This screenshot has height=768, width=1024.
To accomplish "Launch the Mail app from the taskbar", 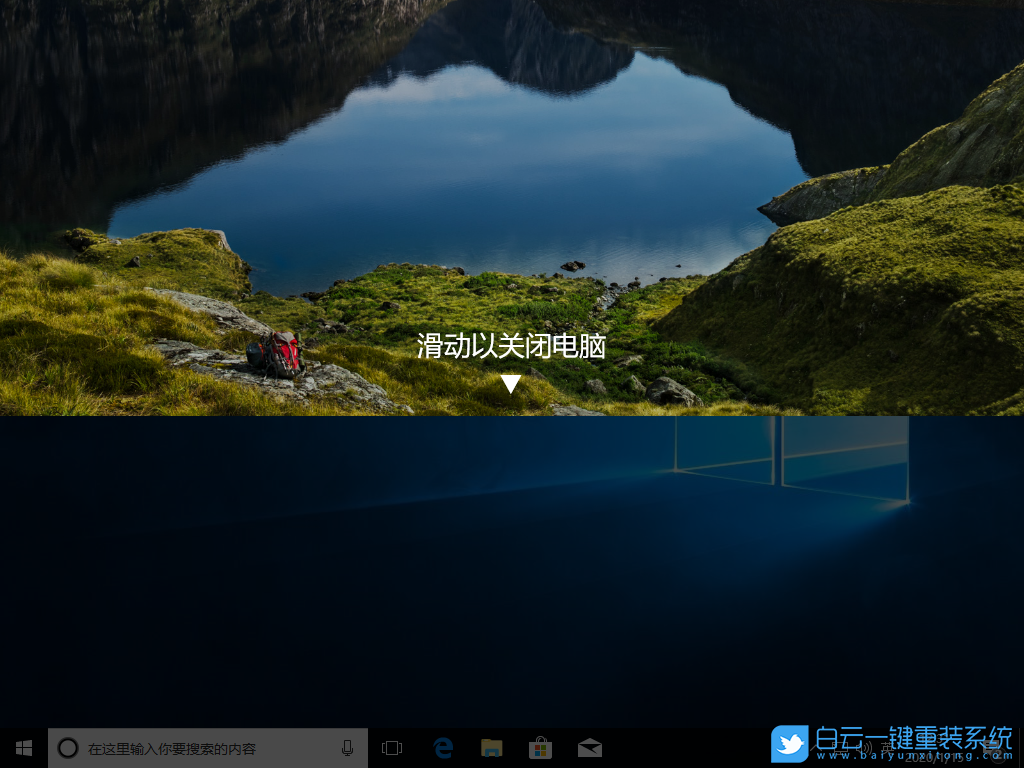I will [590, 747].
